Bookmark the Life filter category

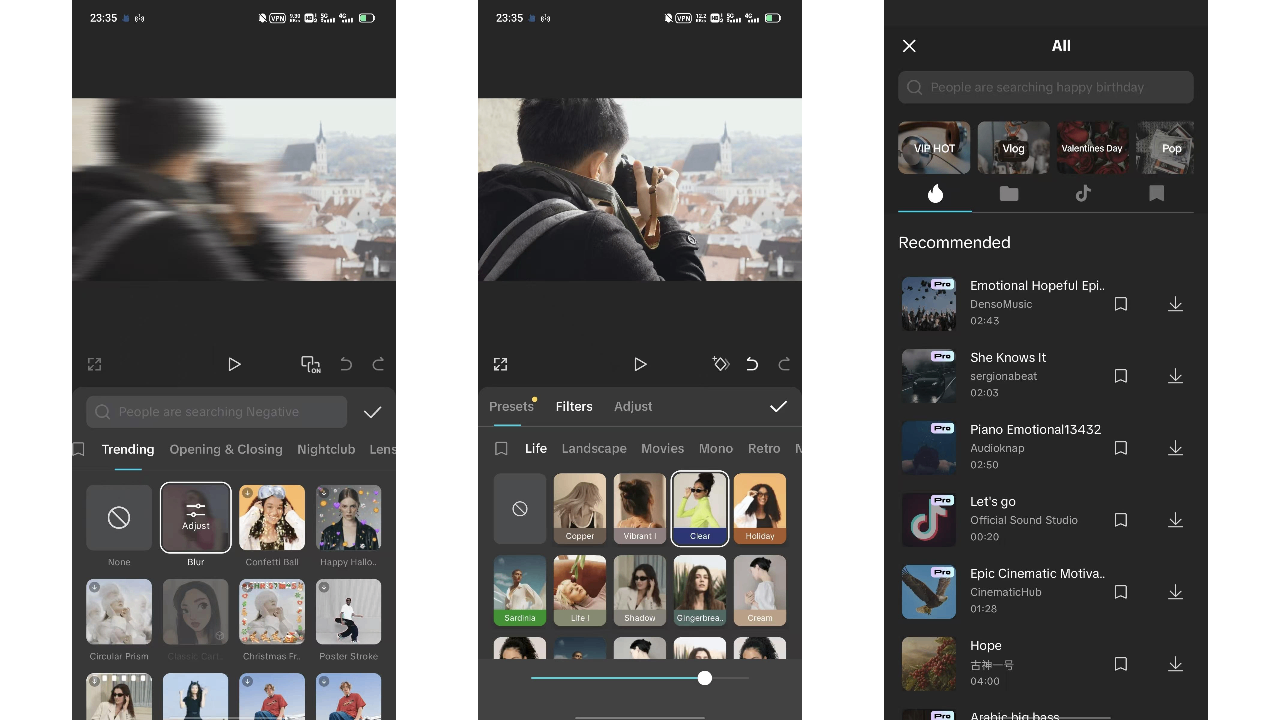click(x=501, y=448)
